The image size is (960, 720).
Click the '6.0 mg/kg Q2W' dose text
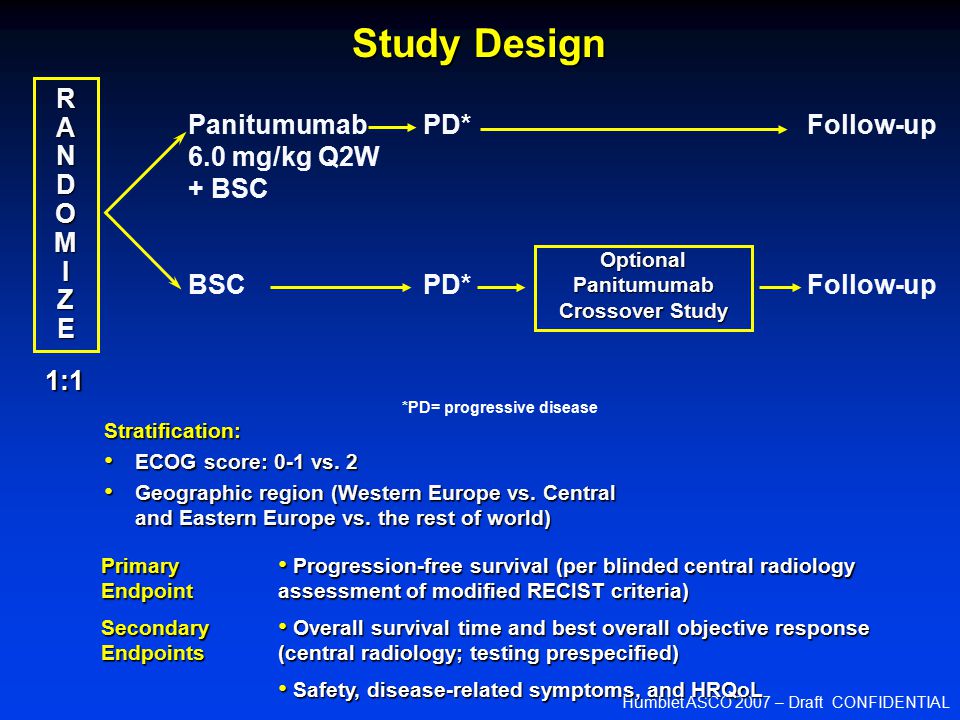pyautogui.click(x=283, y=157)
